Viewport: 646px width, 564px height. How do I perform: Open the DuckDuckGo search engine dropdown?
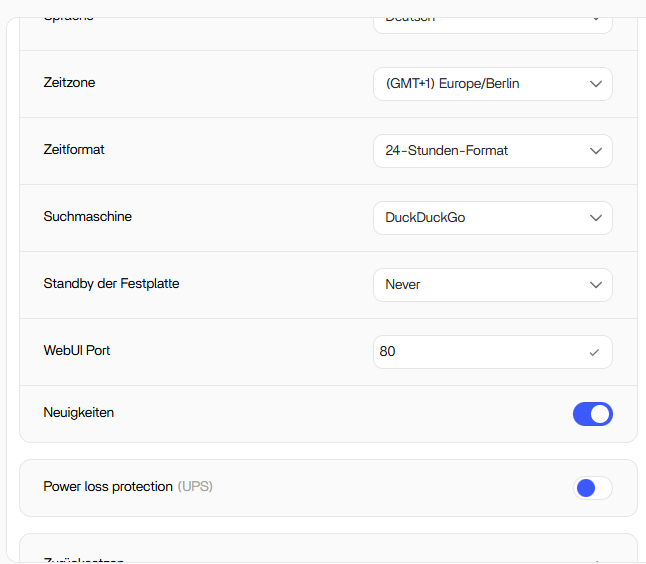point(480,218)
